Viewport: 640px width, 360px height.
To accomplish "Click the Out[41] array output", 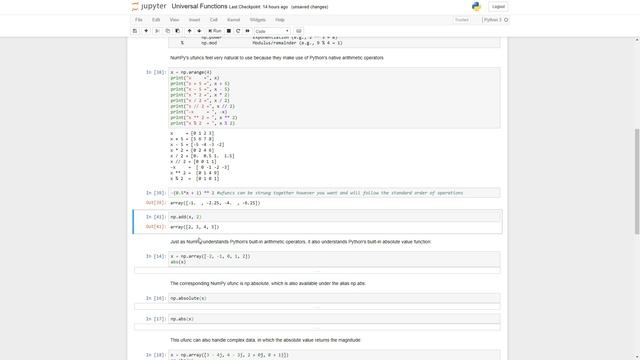I will [195, 227].
